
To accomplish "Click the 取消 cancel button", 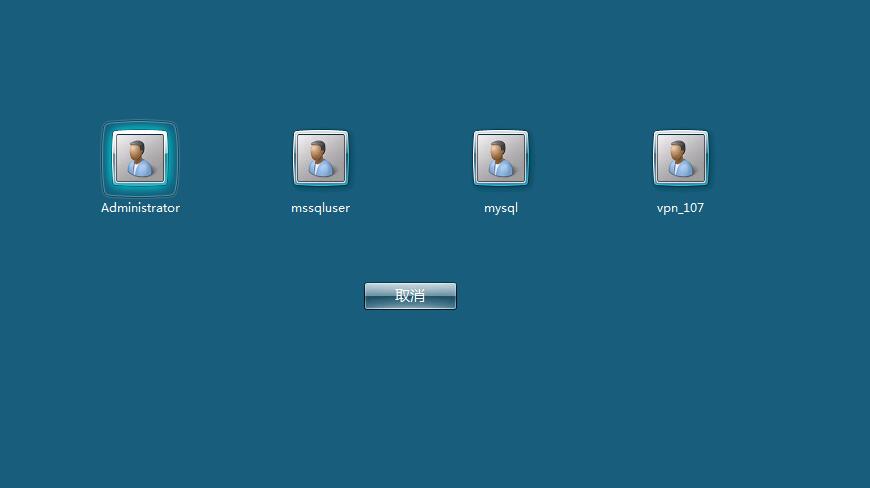I will point(411,296).
